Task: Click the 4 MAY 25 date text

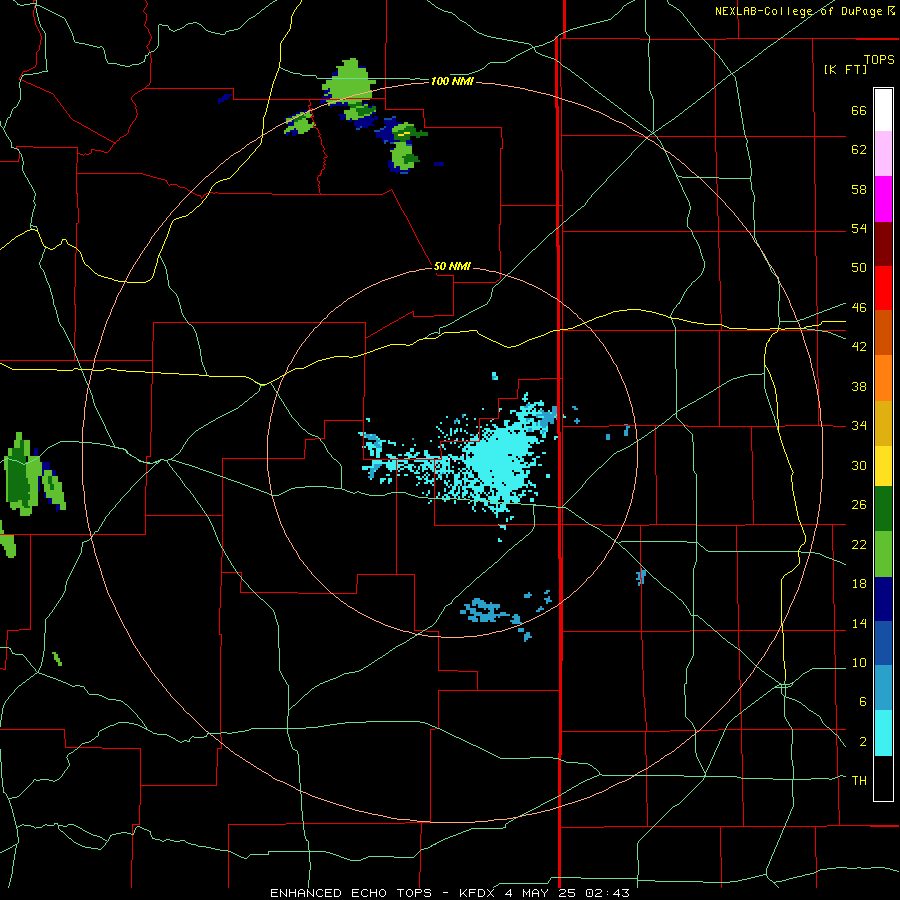Action: click(x=542, y=893)
